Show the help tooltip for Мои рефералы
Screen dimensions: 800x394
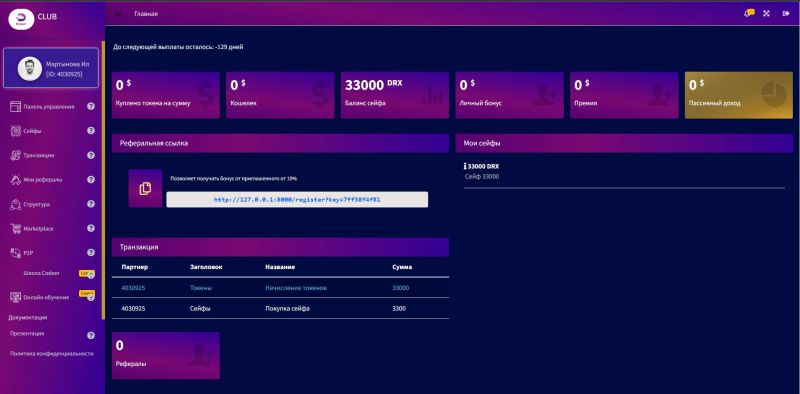(x=91, y=180)
